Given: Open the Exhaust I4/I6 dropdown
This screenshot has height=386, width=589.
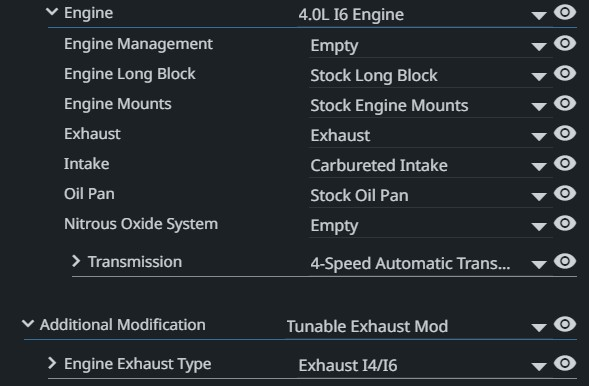Looking at the screenshot, I should (x=539, y=367).
